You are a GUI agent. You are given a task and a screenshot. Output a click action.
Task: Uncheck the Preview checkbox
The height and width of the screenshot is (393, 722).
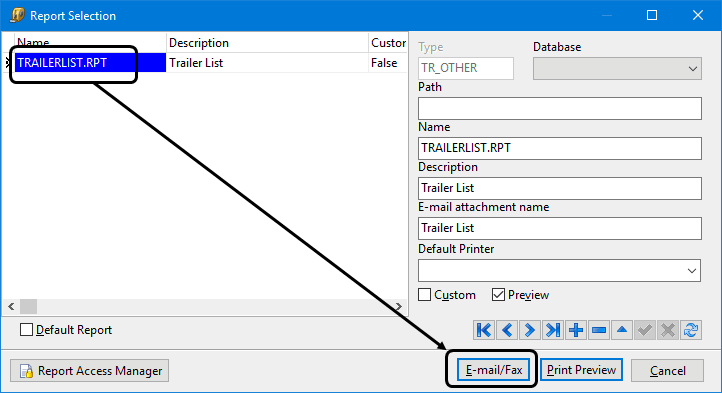pos(498,294)
